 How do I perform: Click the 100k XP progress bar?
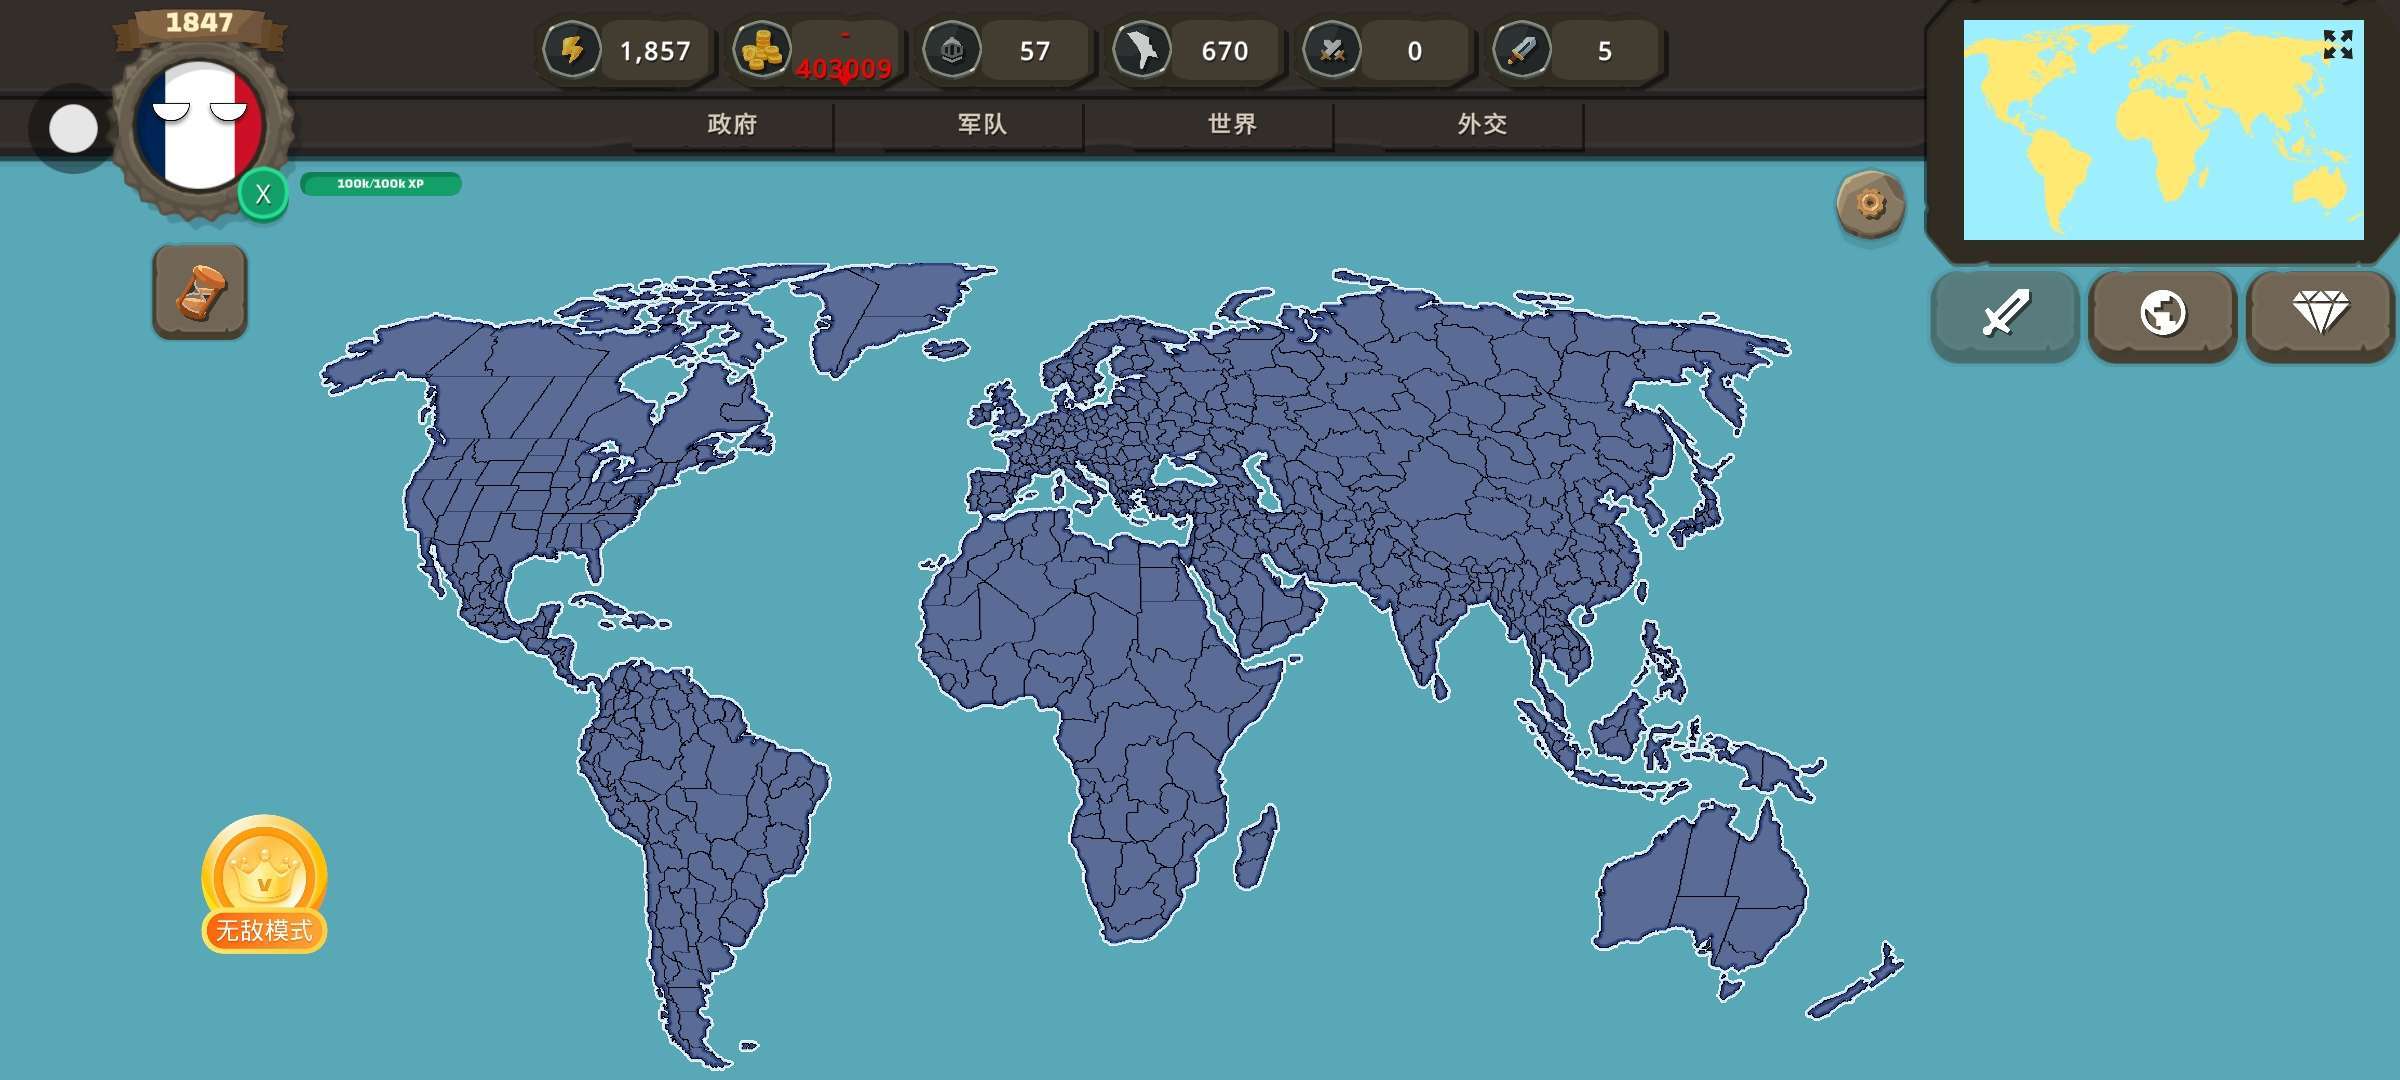pyautogui.click(x=380, y=184)
